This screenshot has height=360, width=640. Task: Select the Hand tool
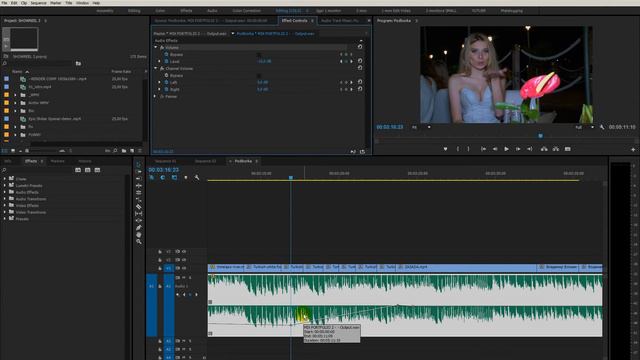pyautogui.click(x=138, y=235)
